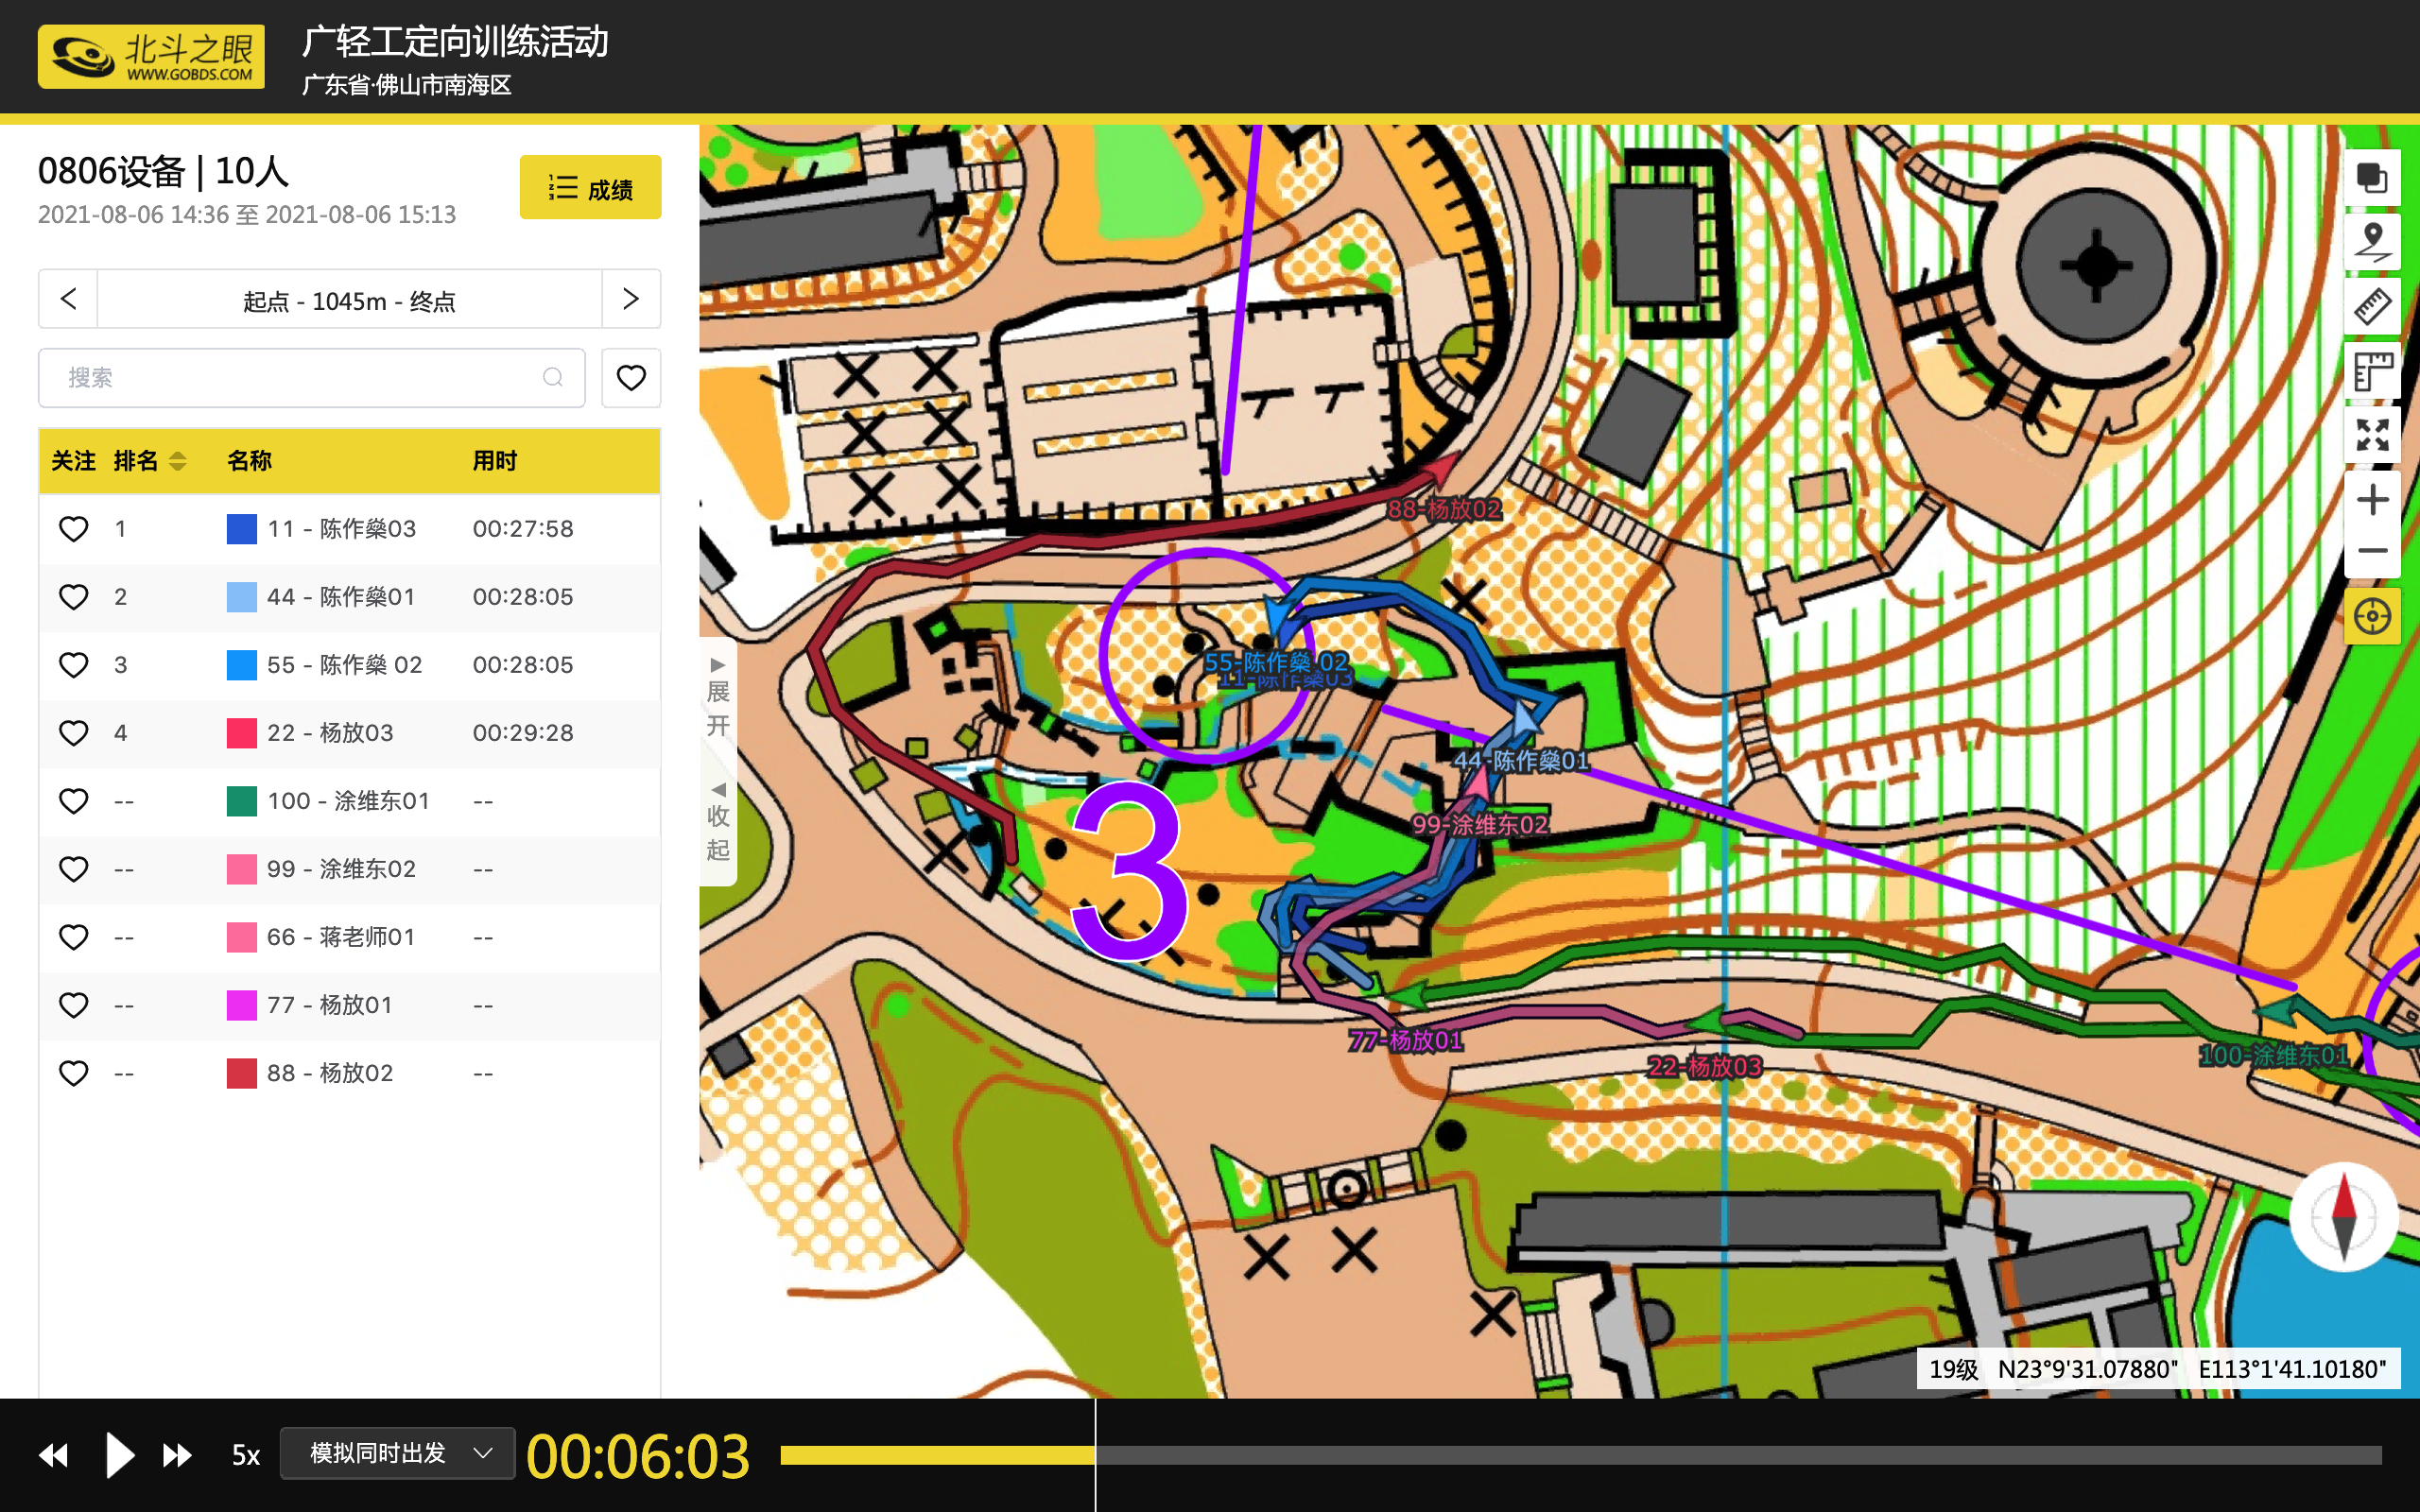The width and height of the screenshot is (2420, 1512).
Task: Collapse the side panel with 收起
Action: tap(717, 822)
